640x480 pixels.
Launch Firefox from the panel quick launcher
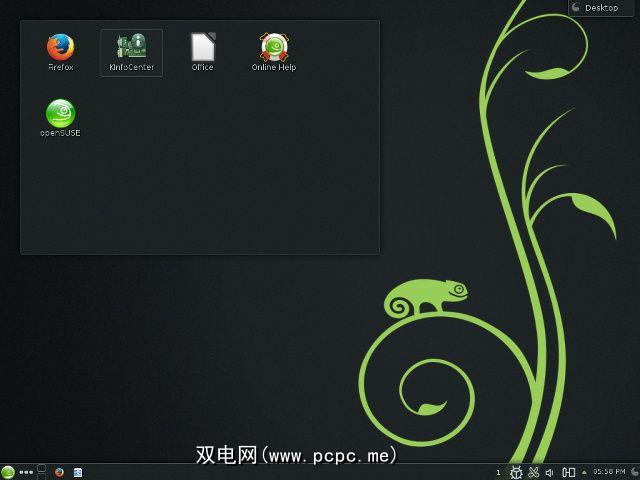tap(59, 473)
